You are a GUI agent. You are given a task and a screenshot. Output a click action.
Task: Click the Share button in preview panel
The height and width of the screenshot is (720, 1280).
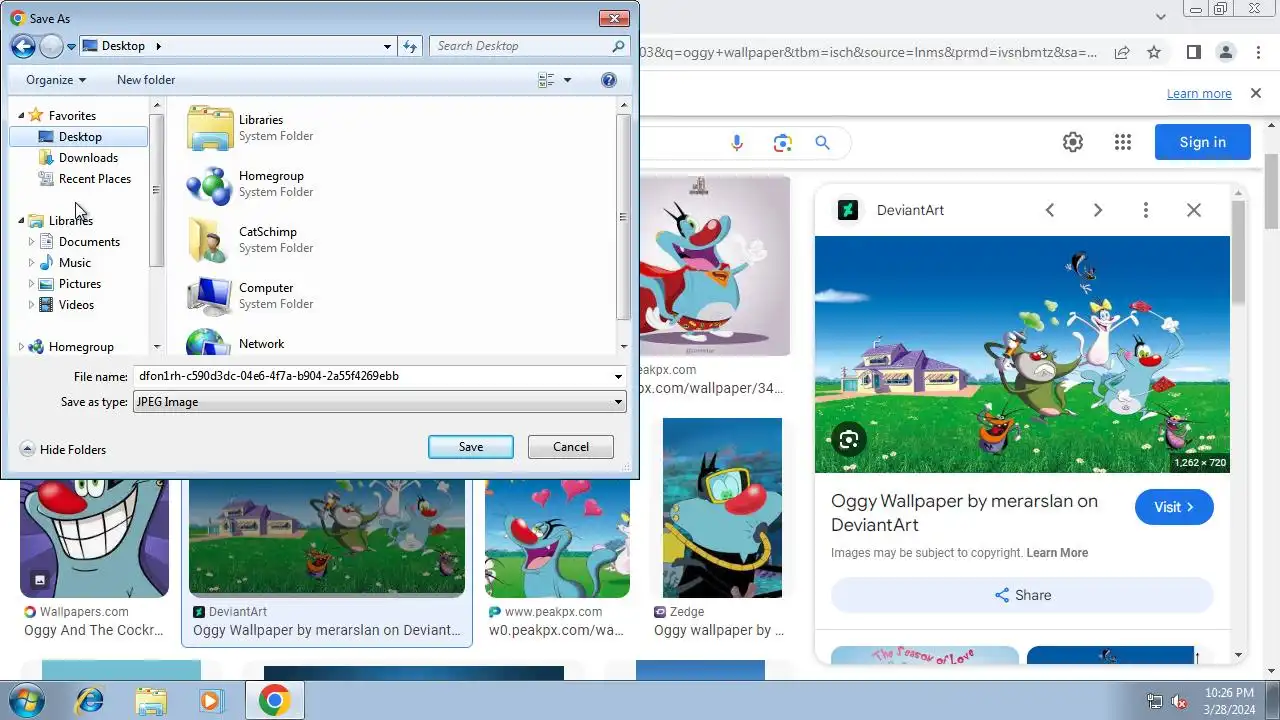pos(1022,595)
